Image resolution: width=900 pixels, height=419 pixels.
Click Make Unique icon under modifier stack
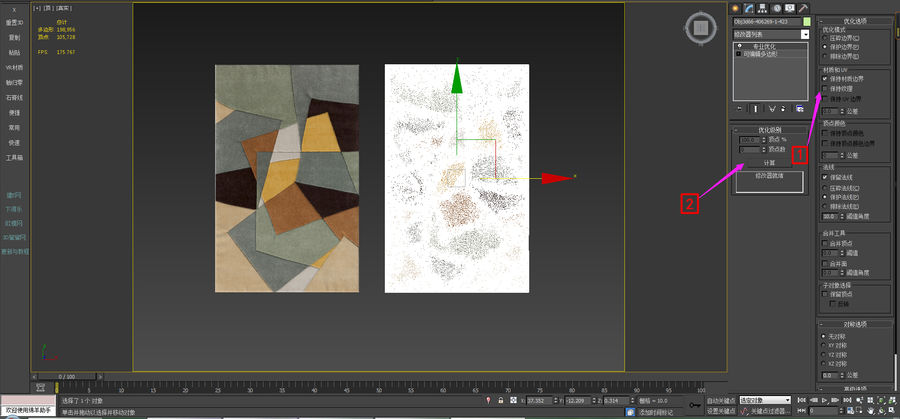pos(772,108)
